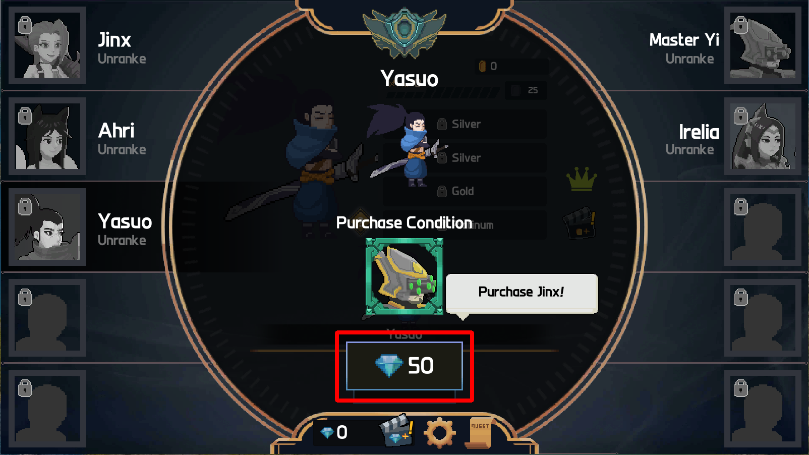Open the settings gear icon
The width and height of the screenshot is (809, 455).
coord(440,432)
